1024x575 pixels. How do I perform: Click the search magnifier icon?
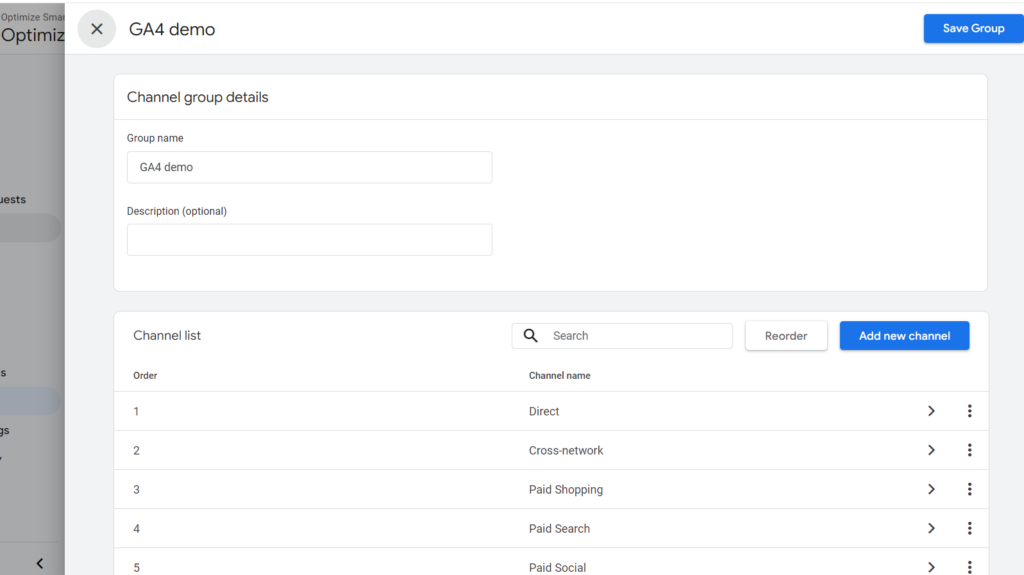[x=530, y=336]
